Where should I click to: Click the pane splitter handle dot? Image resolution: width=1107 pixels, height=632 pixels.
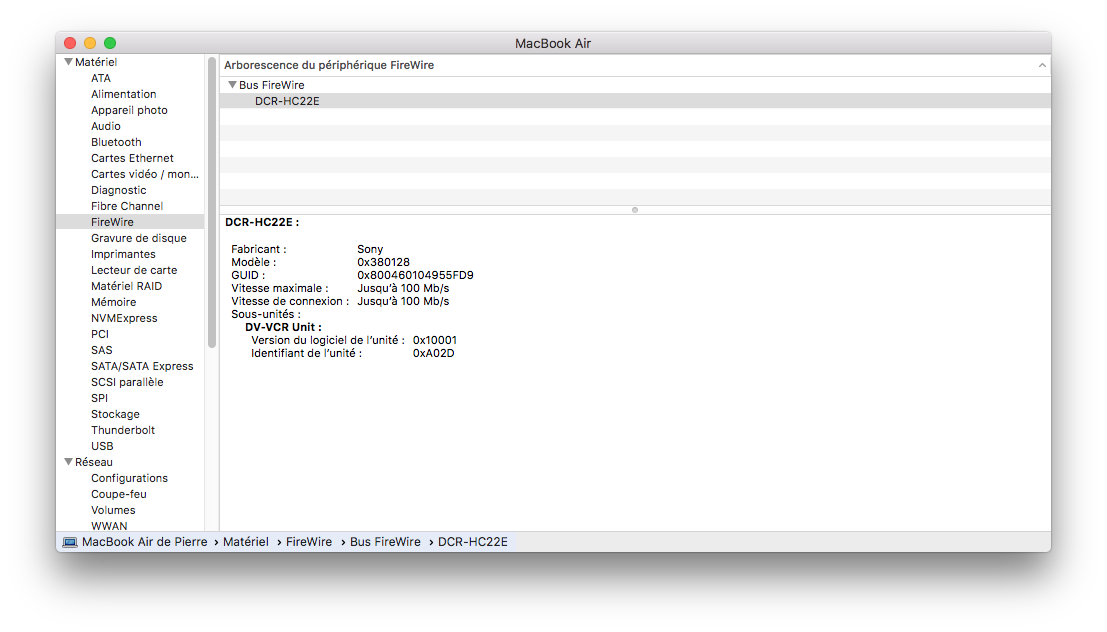coord(635,210)
